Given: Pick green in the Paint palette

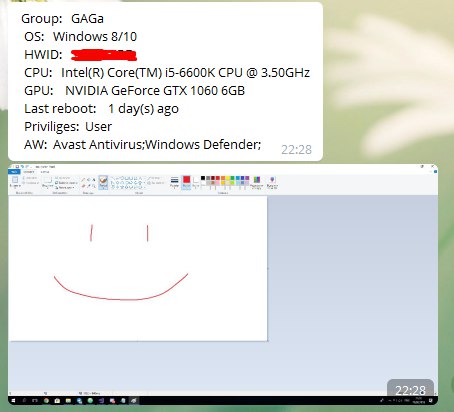Looking at the screenshot, I should coord(233,178).
